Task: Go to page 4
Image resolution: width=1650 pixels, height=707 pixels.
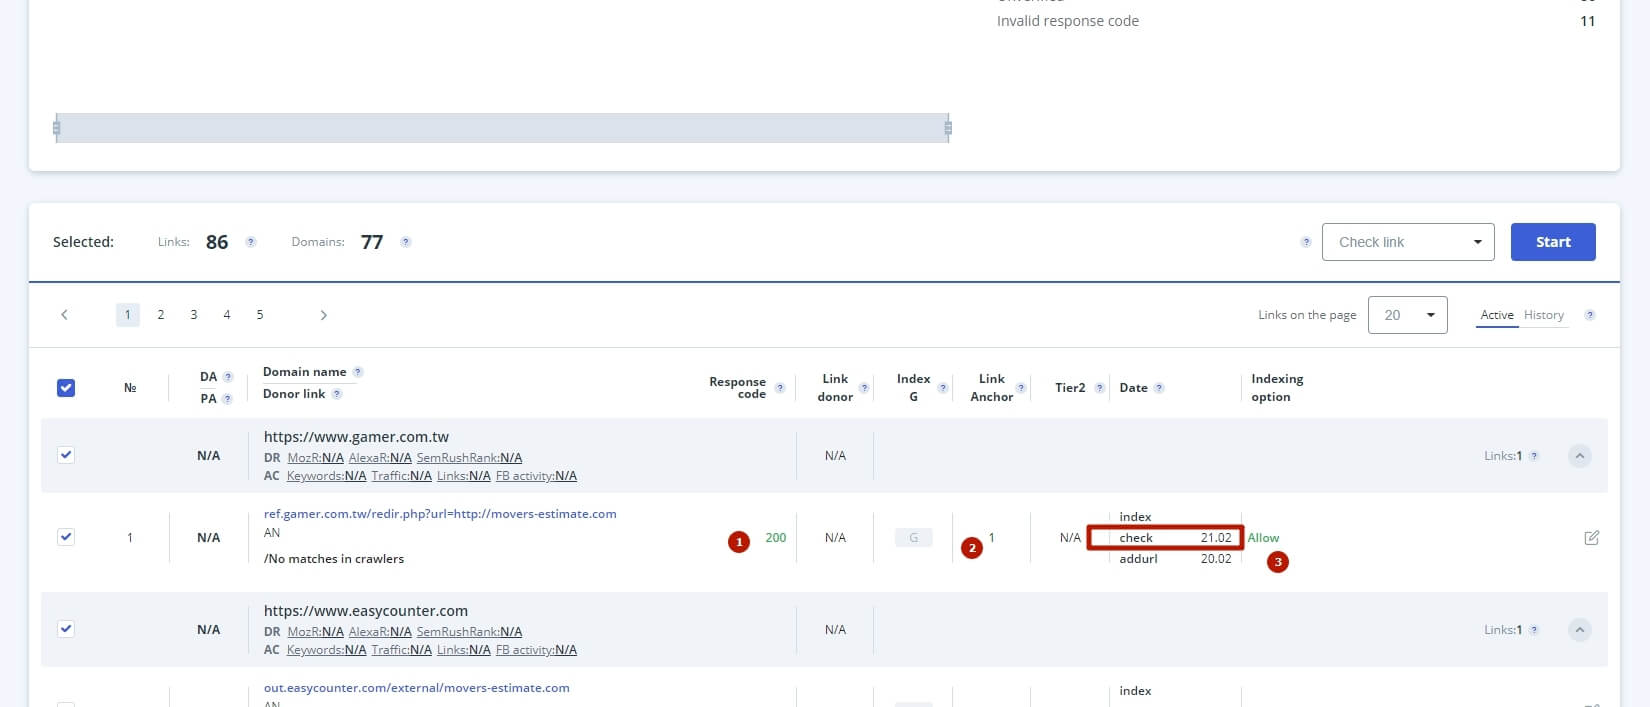Action: tap(227, 315)
